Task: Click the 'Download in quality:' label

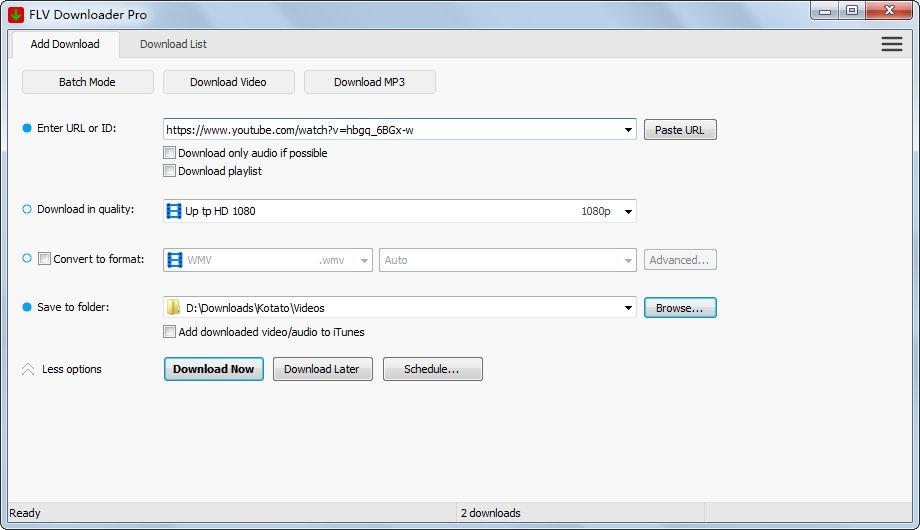Action: (86, 209)
